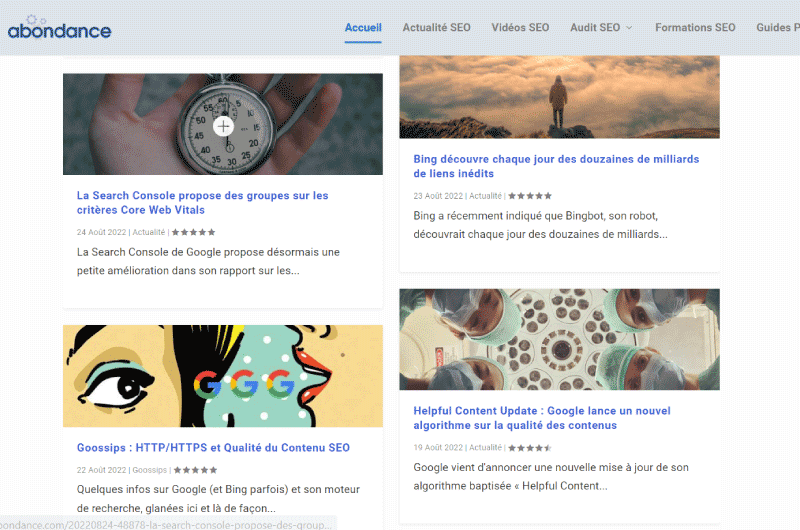
Task: Click the Actualité category under 23 Août 2022
Action: pos(485,196)
